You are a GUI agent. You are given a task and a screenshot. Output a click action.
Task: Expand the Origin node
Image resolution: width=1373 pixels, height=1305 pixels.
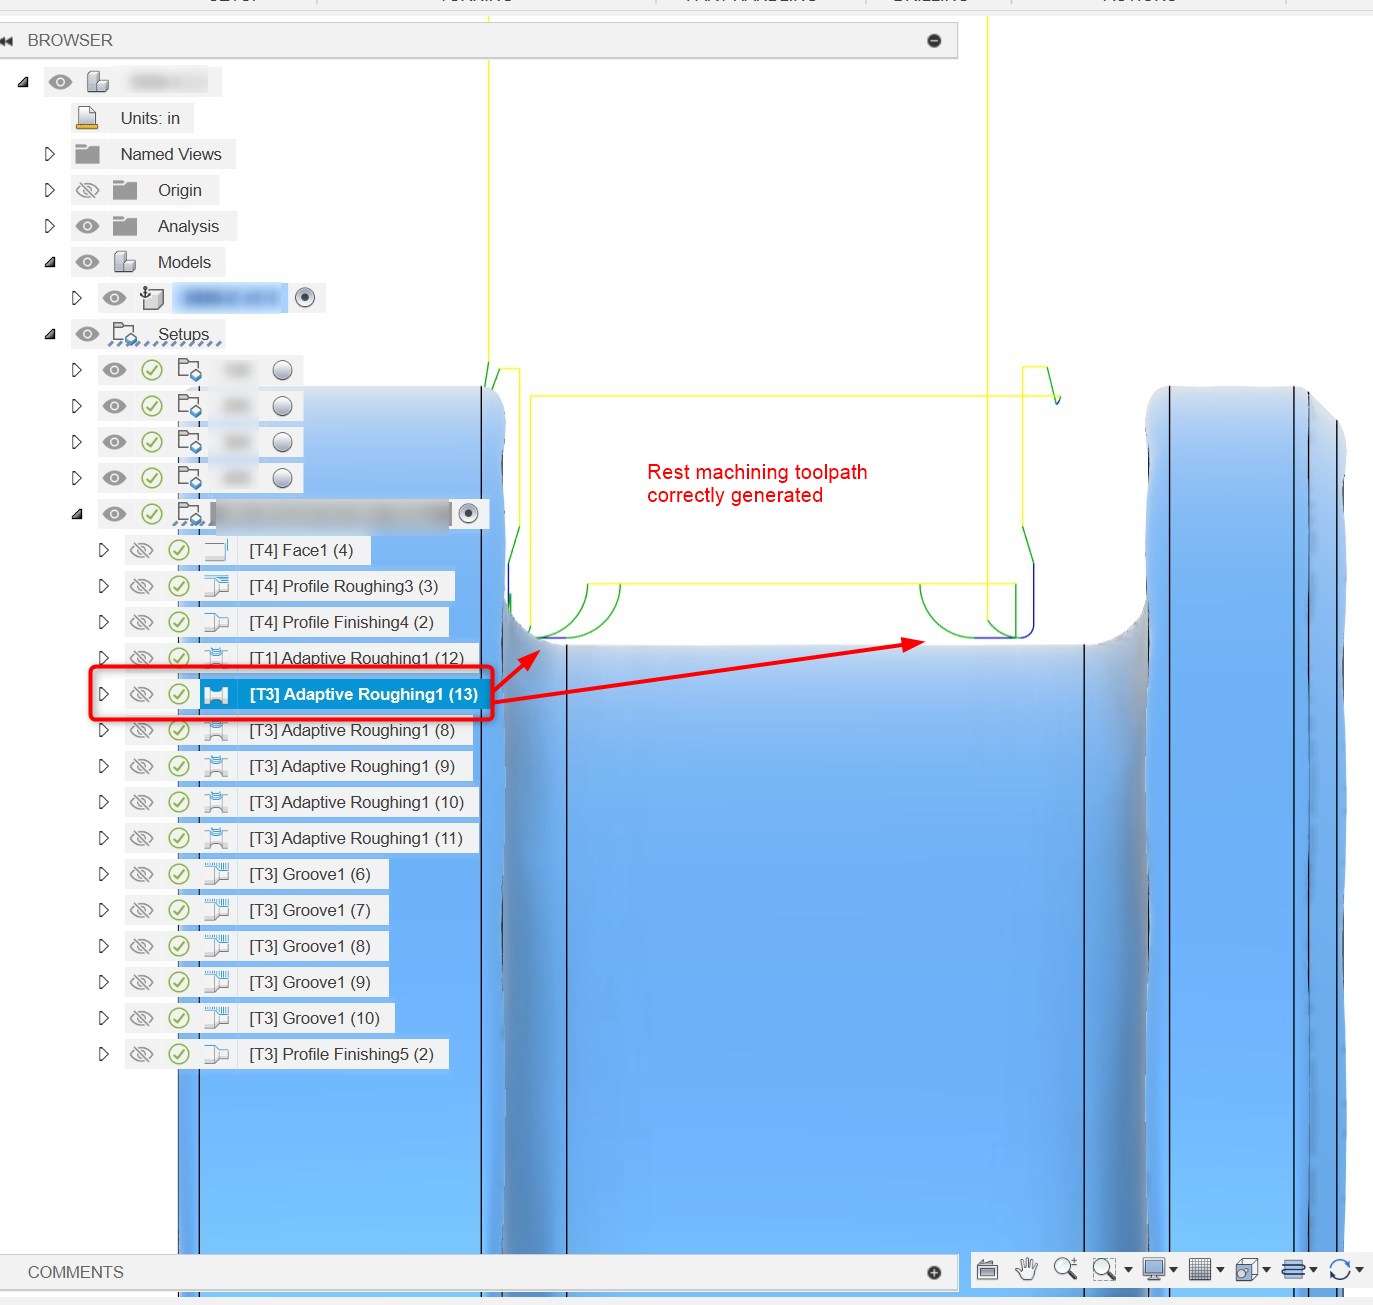coord(49,190)
